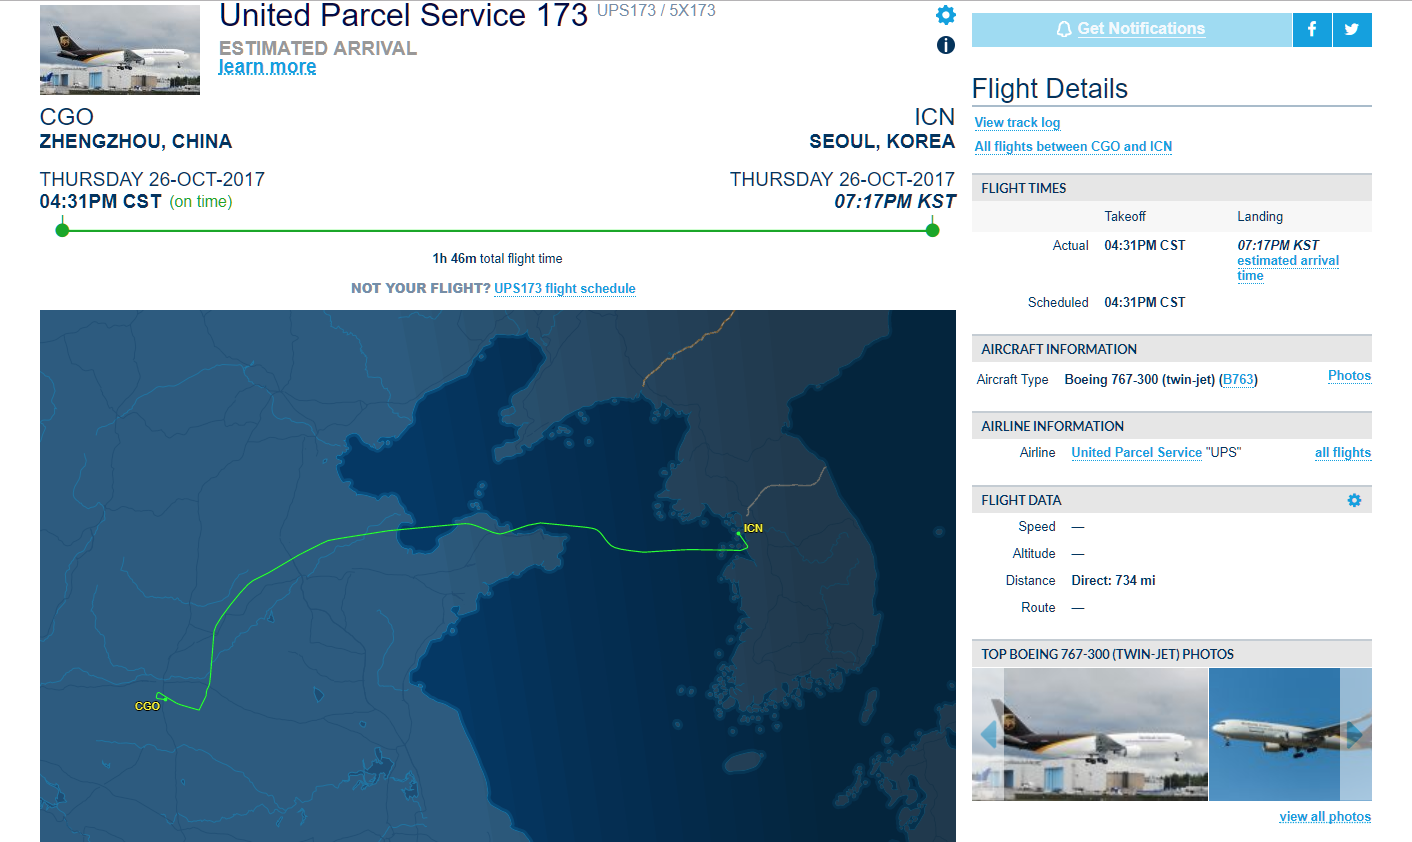This screenshot has width=1412, height=842.
Task: Click previous photo arrow in carousel
Action: pyautogui.click(x=988, y=735)
